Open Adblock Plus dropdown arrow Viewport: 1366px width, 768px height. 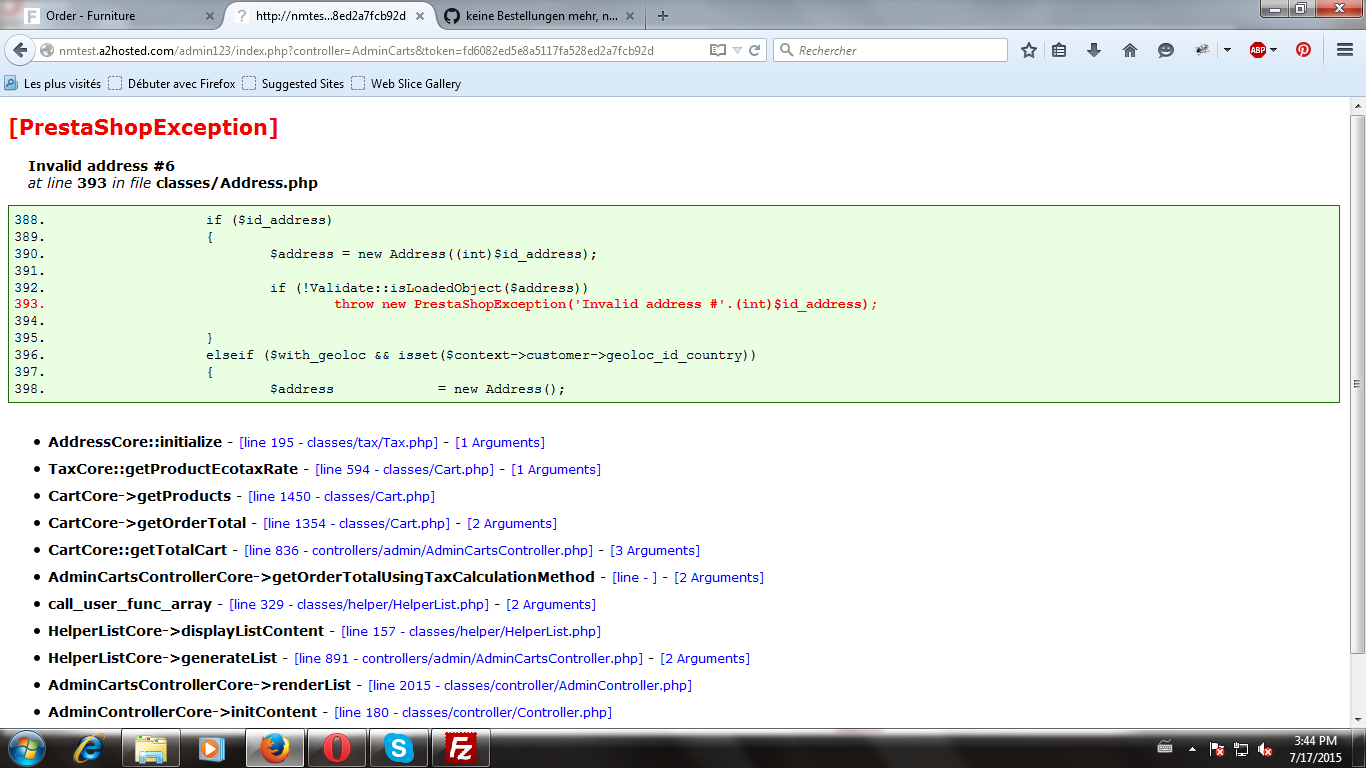coord(1274,50)
